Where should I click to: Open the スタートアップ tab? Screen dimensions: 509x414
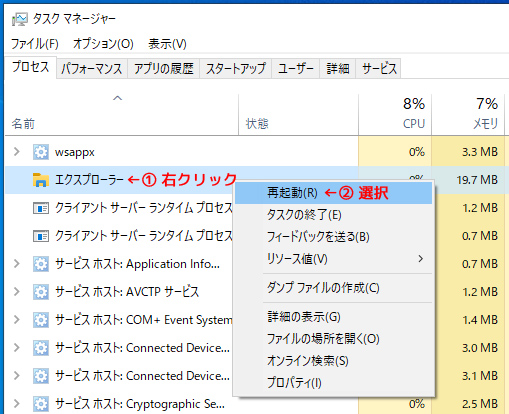[236, 69]
